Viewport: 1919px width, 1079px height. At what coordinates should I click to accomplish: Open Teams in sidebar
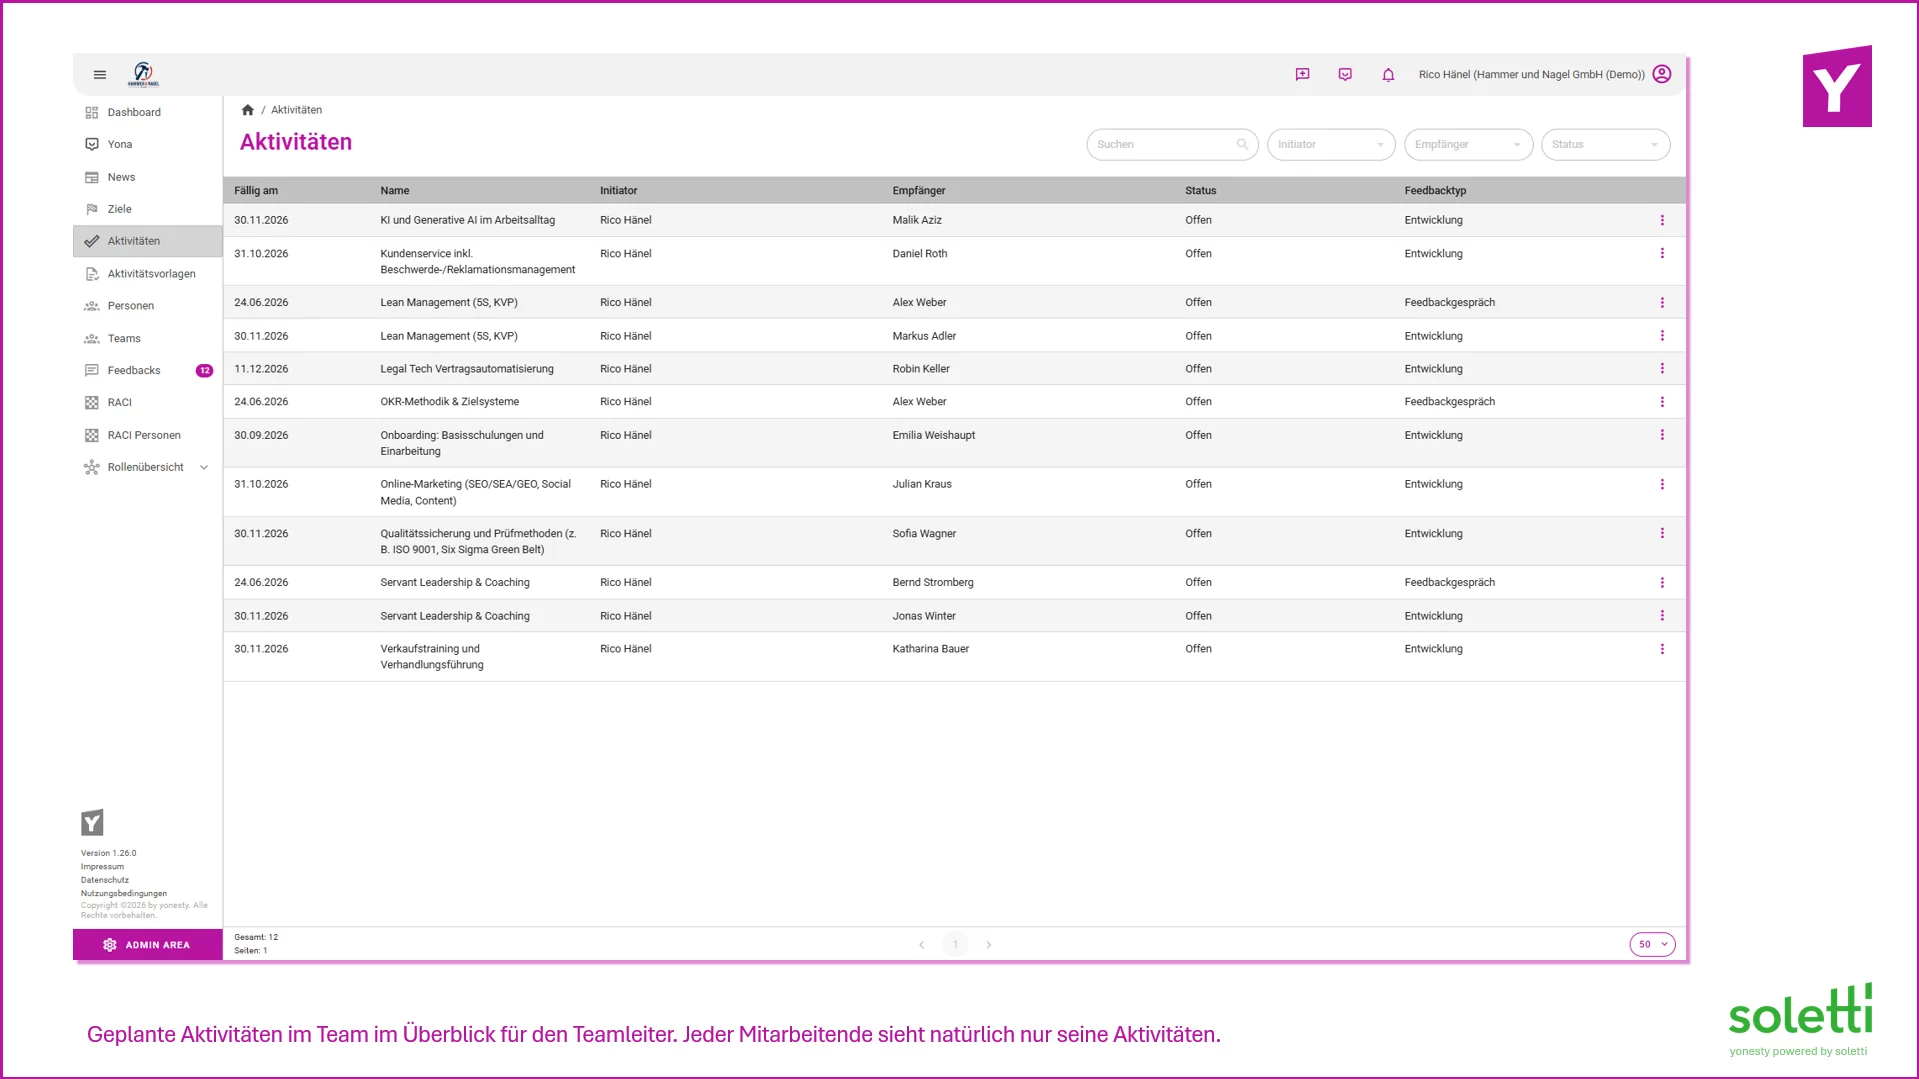pyautogui.click(x=148, y=339)
